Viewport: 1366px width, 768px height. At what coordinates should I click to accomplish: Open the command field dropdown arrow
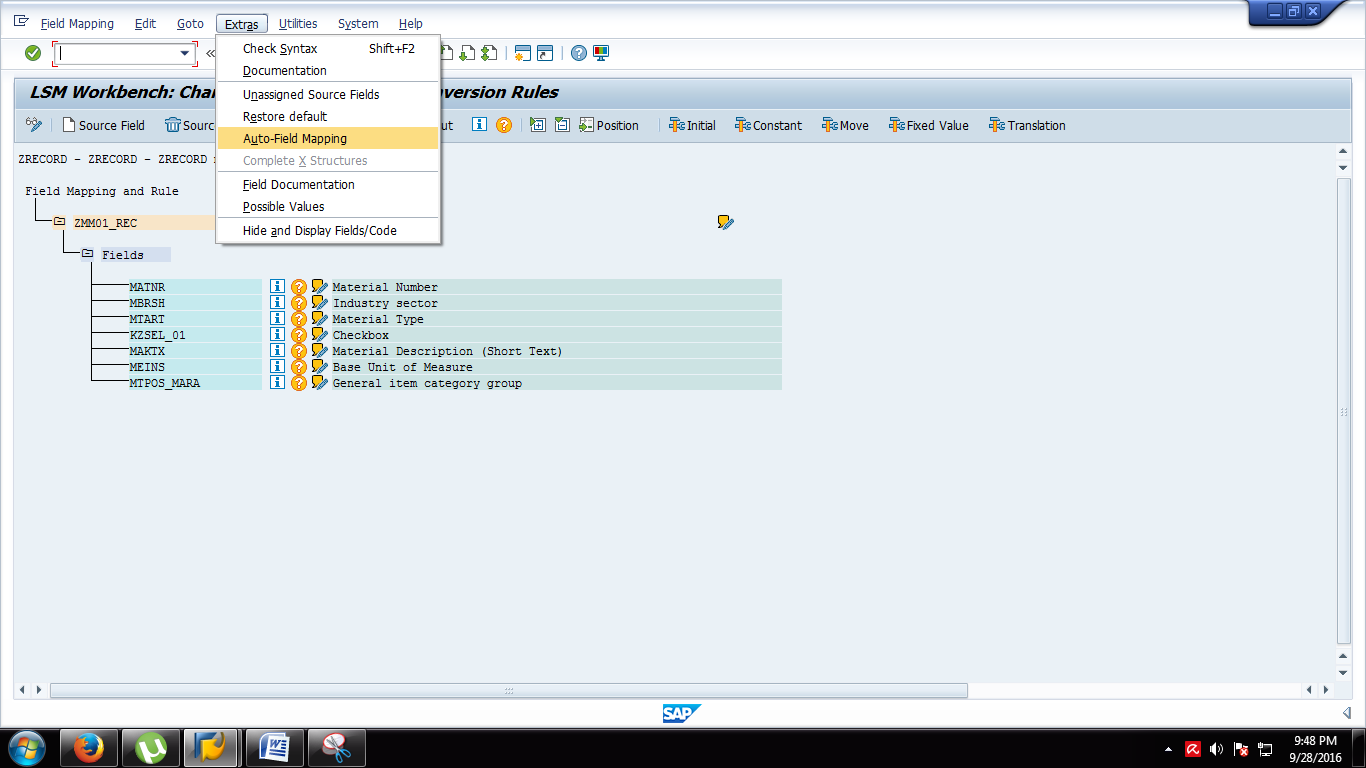click(x=185, y=54)
